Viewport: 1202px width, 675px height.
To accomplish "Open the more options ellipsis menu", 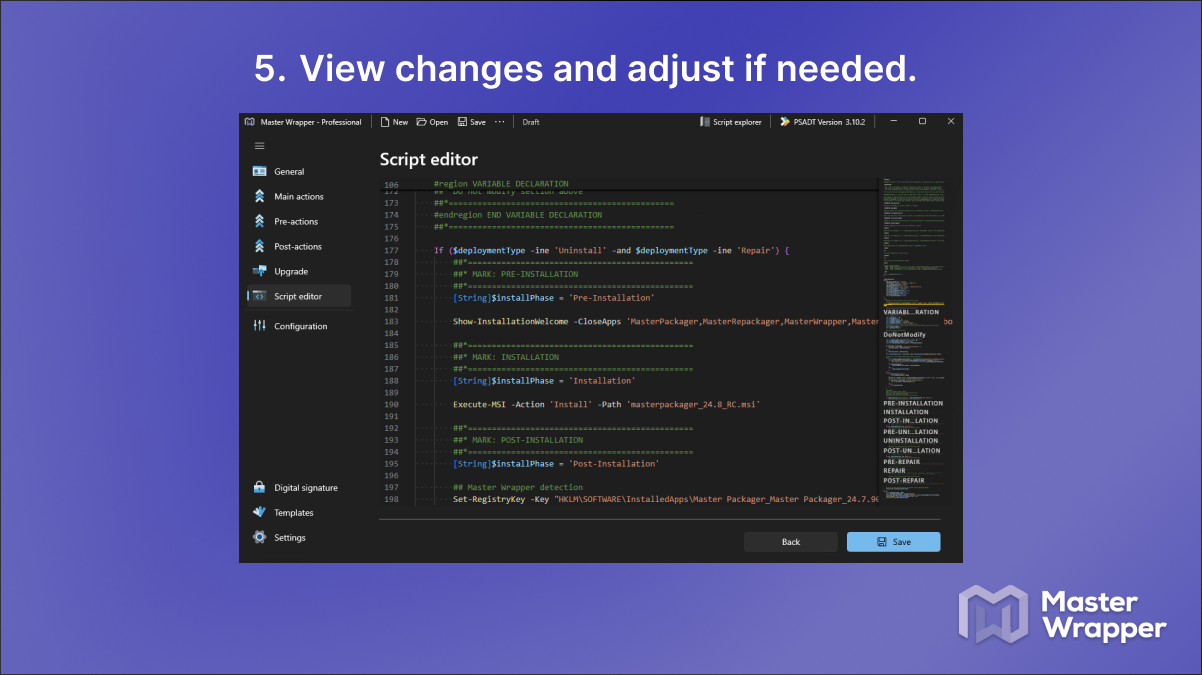I will point(500,122).
